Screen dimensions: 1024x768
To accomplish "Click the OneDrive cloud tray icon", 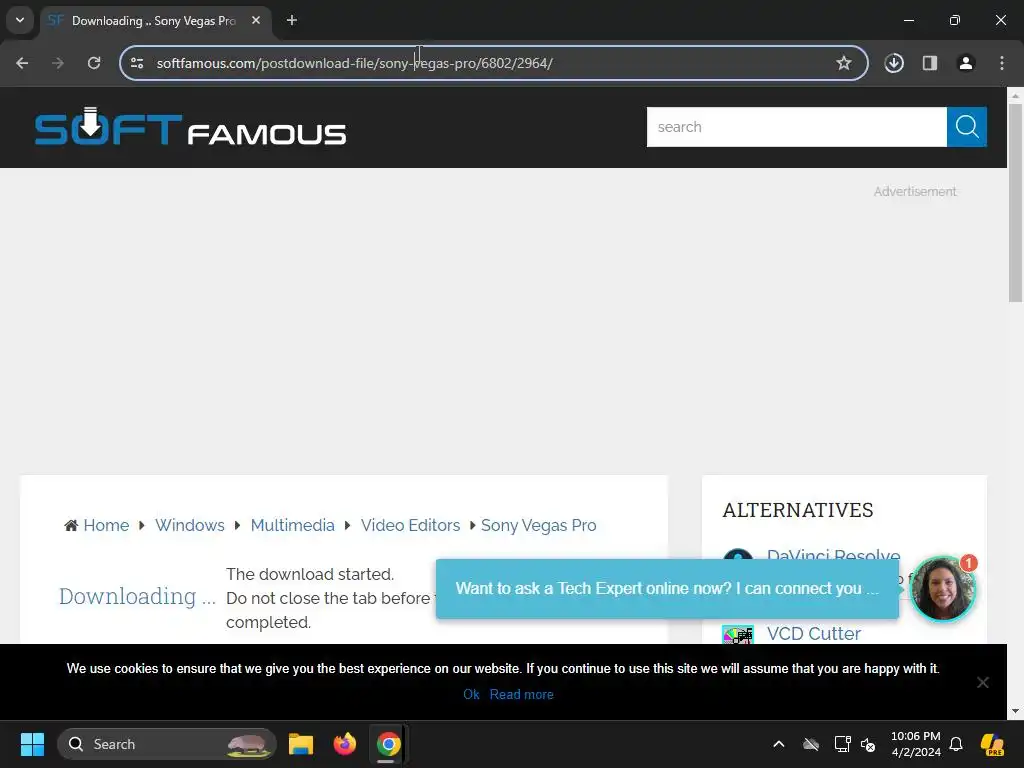I will tap(810, 744).
